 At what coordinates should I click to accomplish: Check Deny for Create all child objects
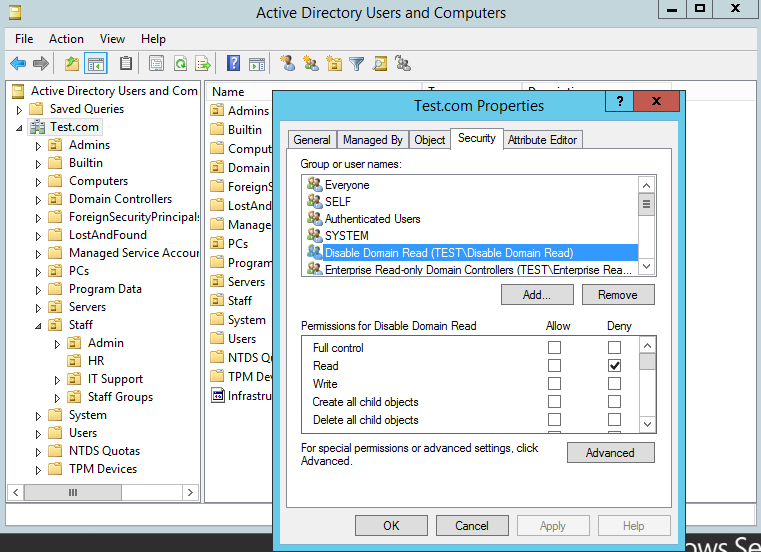pyautogui.click(x=614, y=401)
